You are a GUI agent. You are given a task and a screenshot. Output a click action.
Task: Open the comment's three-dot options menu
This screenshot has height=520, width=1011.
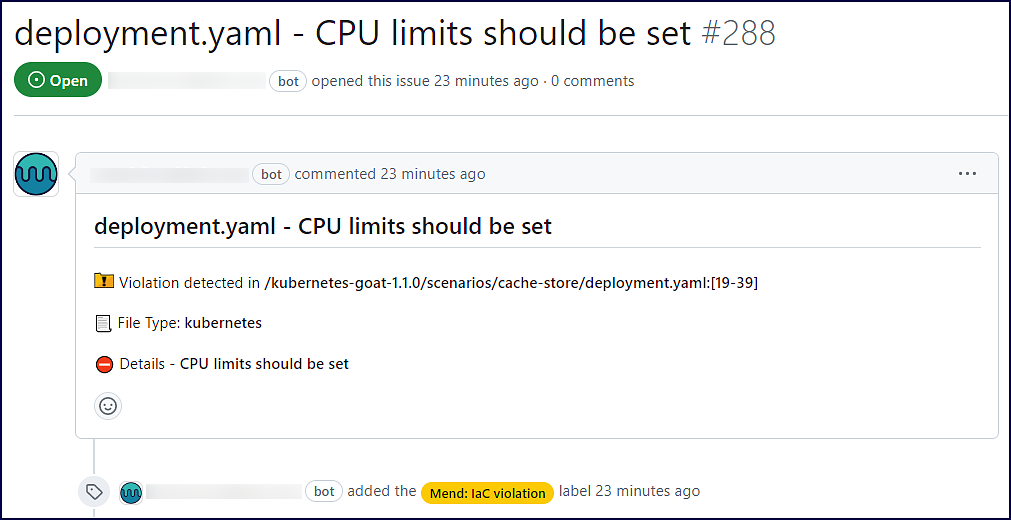967,174
